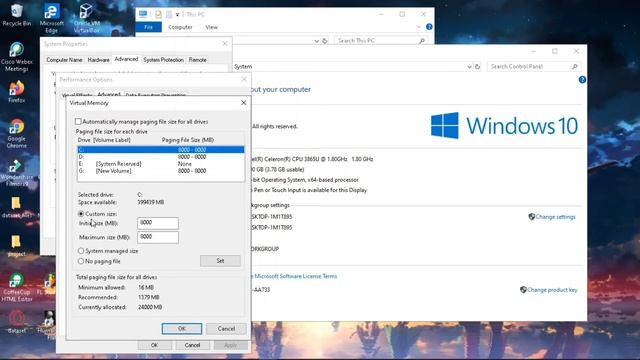Expand This PC address bar dropdown
Image resolution: width=640 pixels, height=360 pixels.
tap(316, 41)
